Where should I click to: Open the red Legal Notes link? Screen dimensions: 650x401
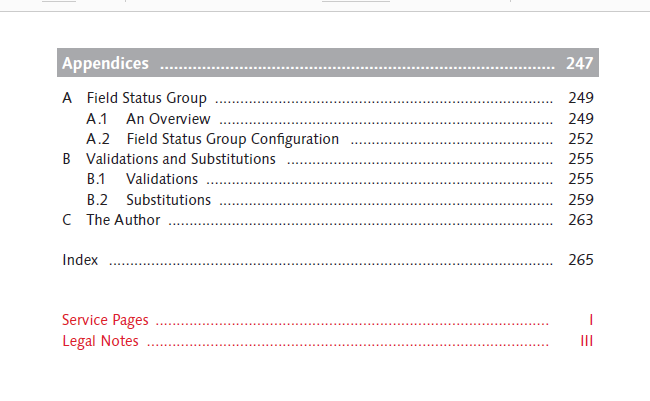tap(100, 341)
